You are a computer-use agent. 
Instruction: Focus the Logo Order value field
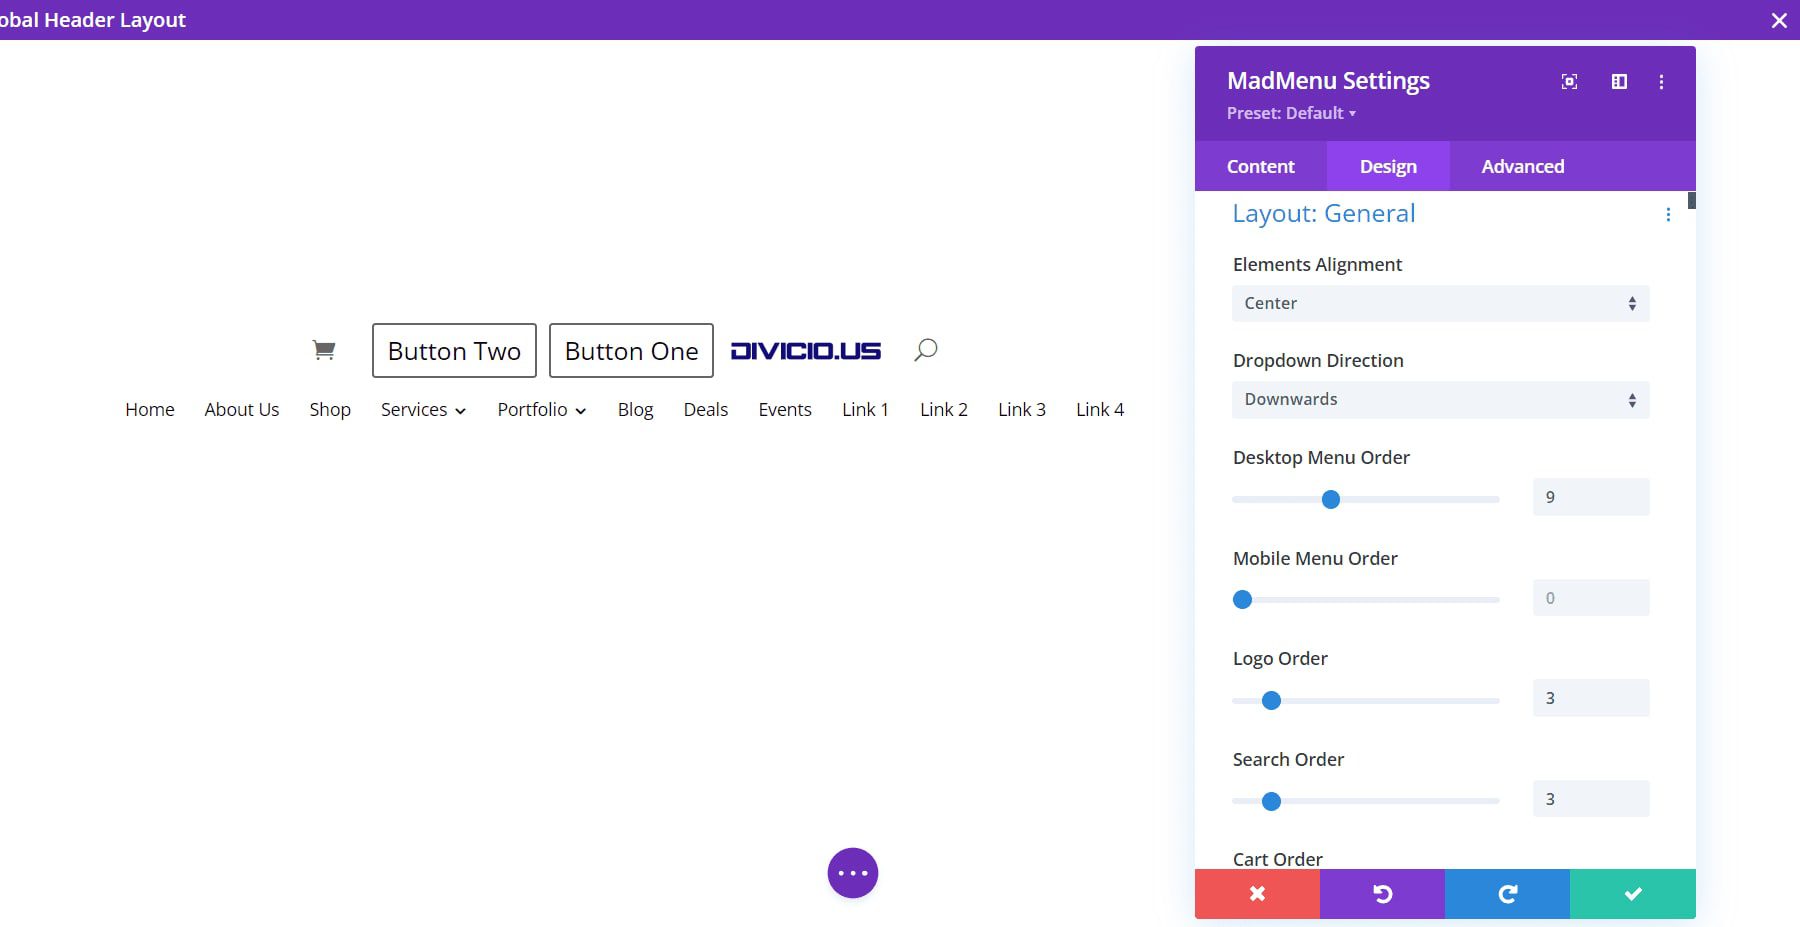pyautogui.click(x=1591, y=698)
